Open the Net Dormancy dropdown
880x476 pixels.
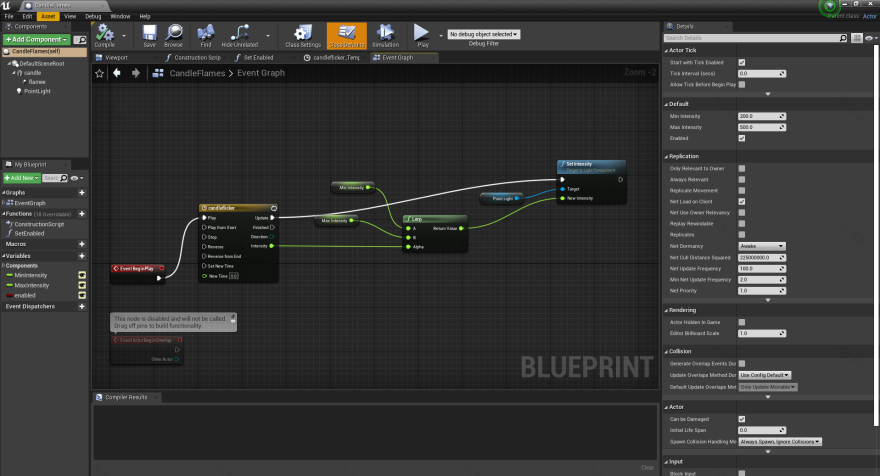761,246
